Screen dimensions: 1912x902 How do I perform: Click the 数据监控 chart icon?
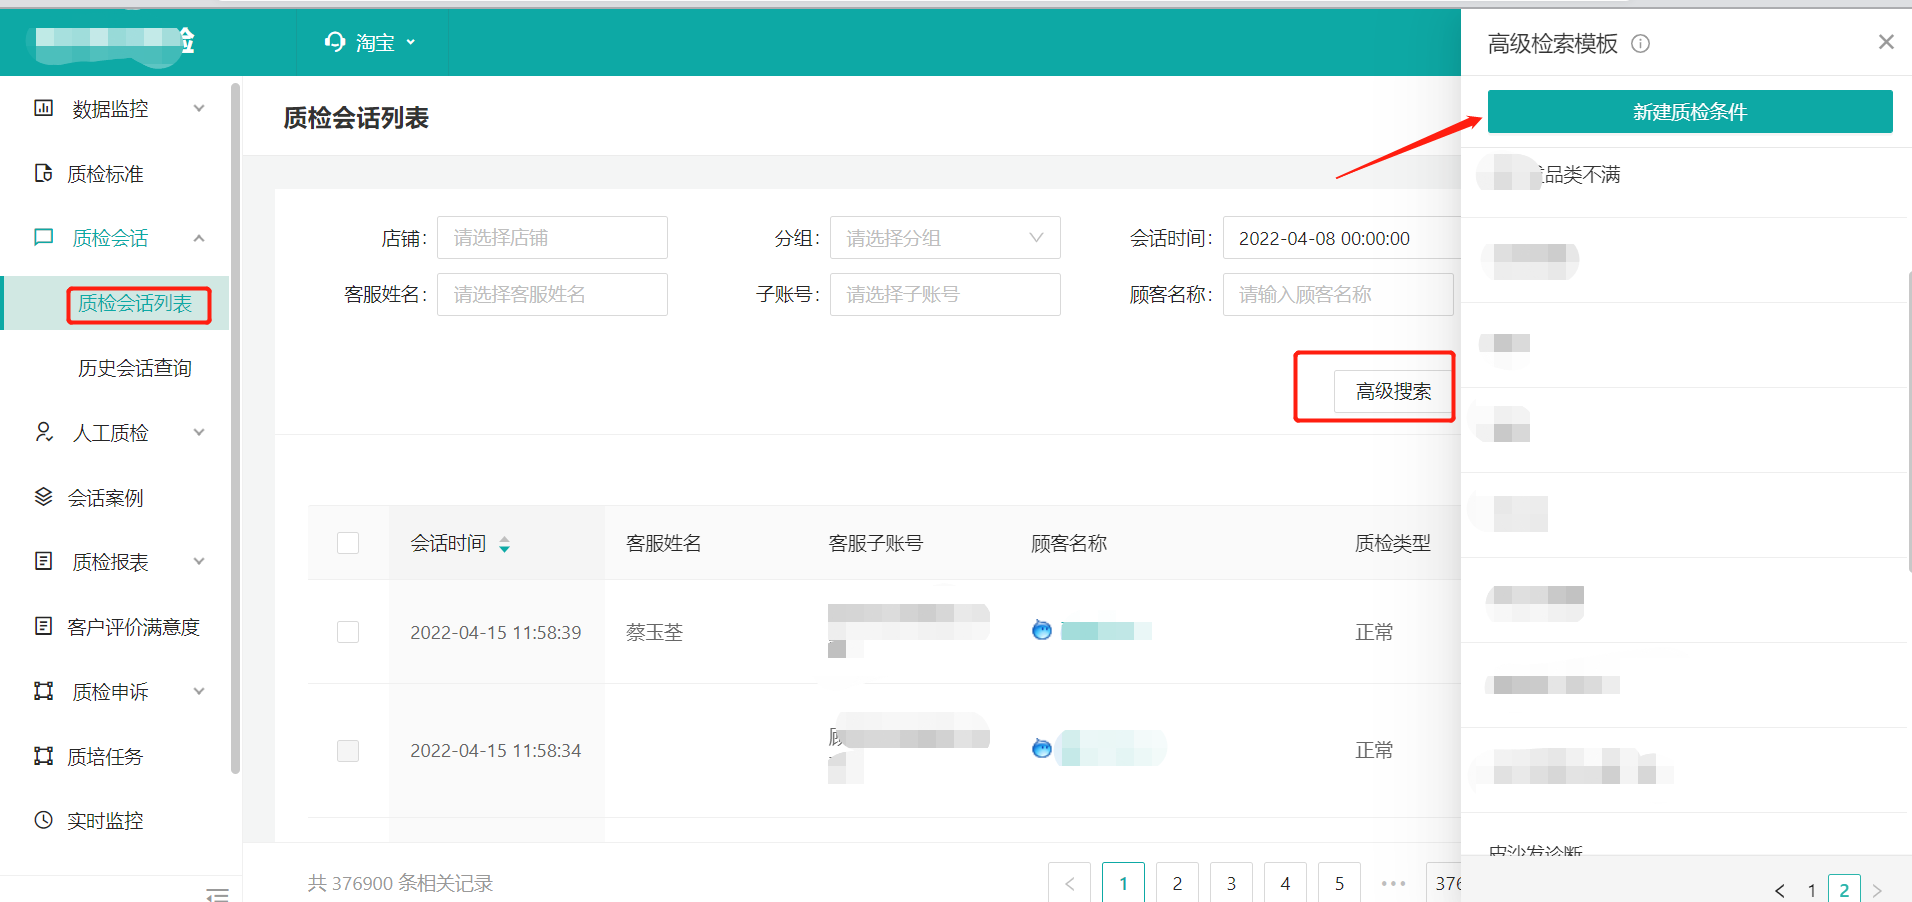point(43,108)
